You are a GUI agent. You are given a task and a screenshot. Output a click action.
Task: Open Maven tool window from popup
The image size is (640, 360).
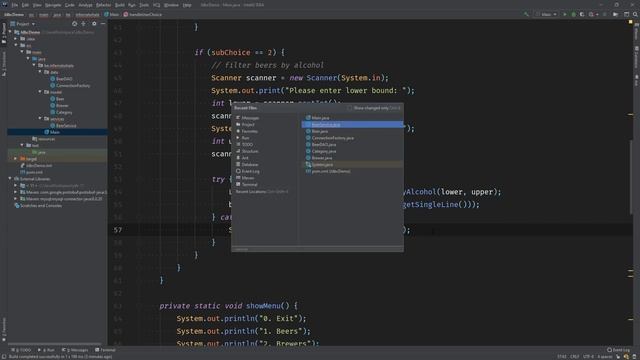245,178
